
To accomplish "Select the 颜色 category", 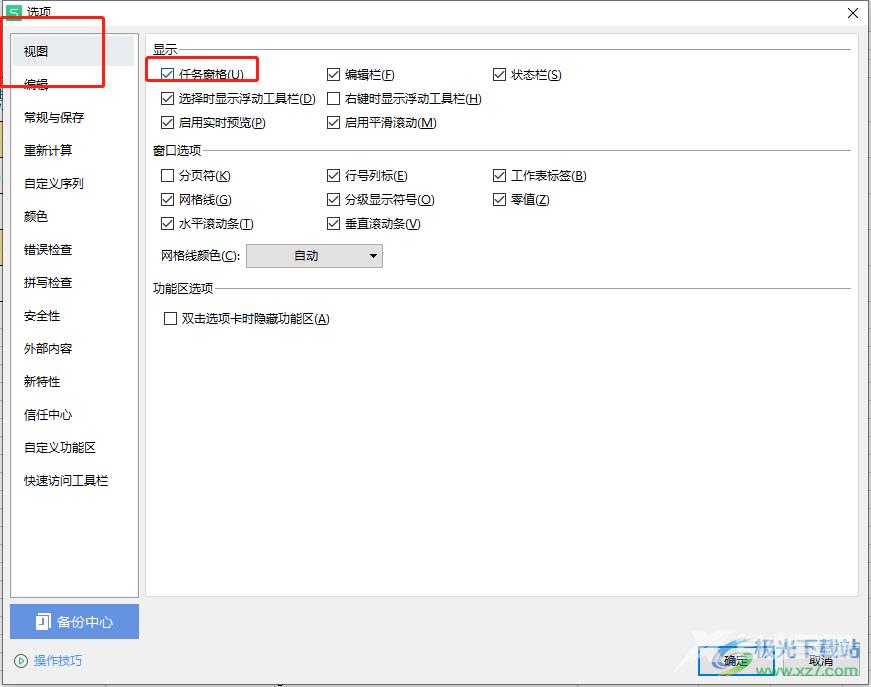I will pyautogui.click(x=73, y=216).
